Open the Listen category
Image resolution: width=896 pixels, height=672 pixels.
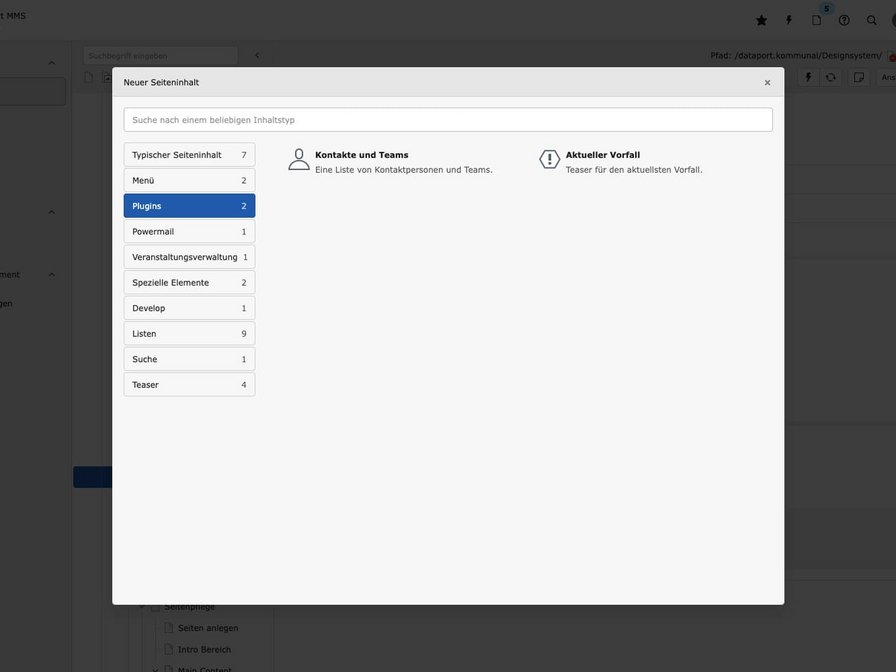point(189,334)
